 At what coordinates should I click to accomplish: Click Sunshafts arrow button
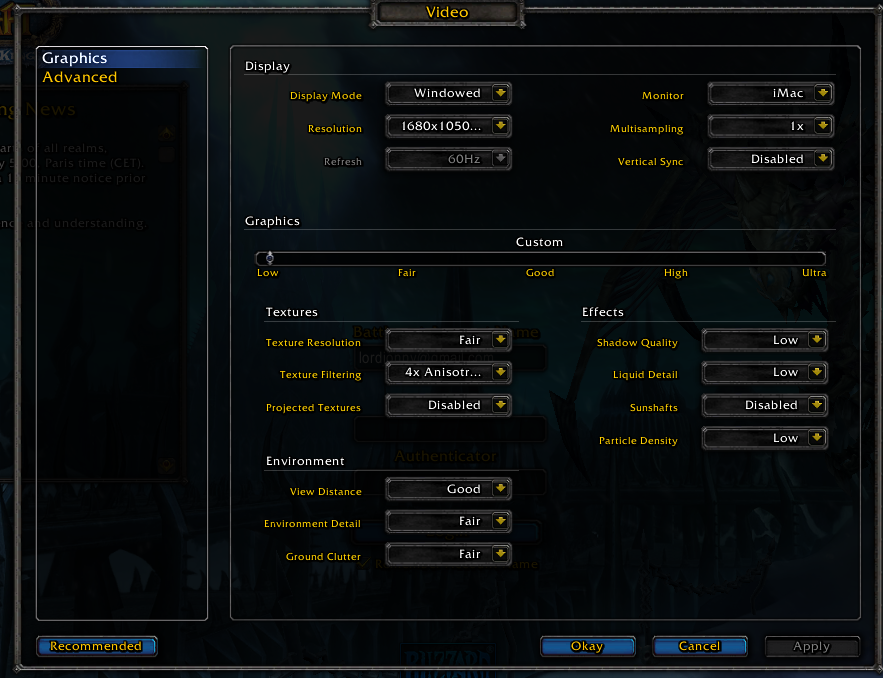(x=817, y=404)
